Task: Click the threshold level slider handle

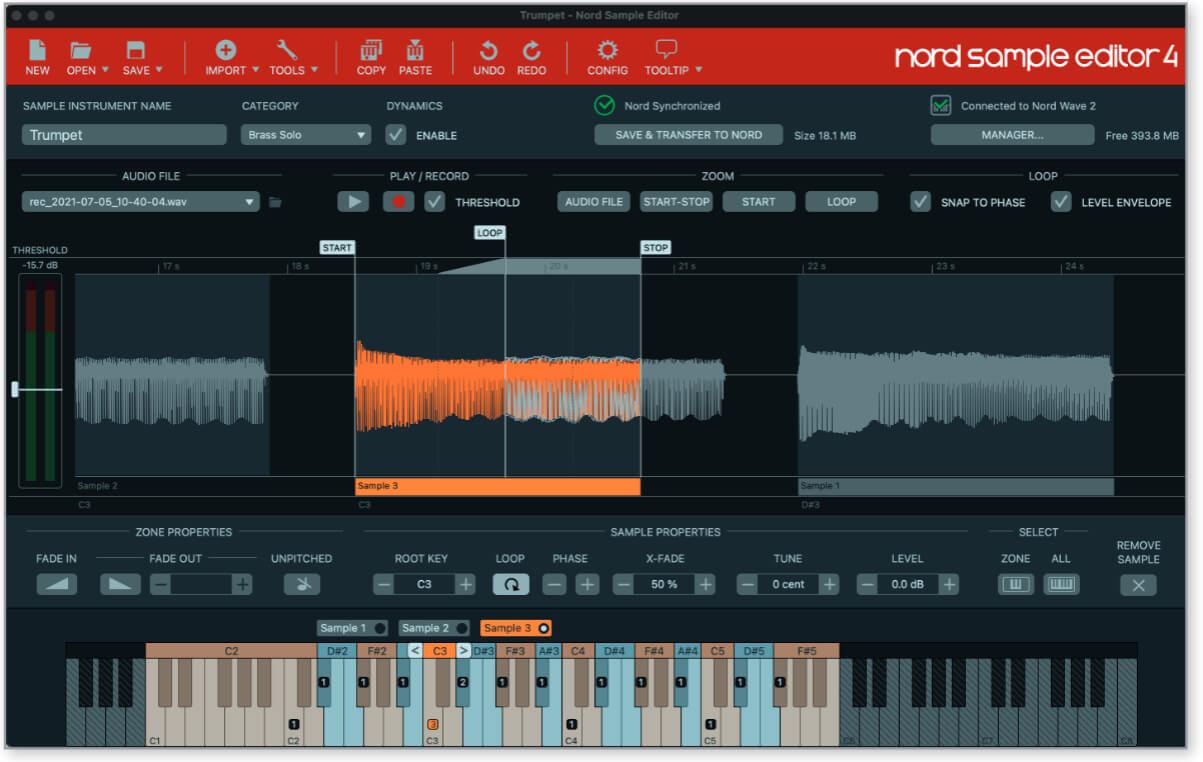Action: point(16,389)
